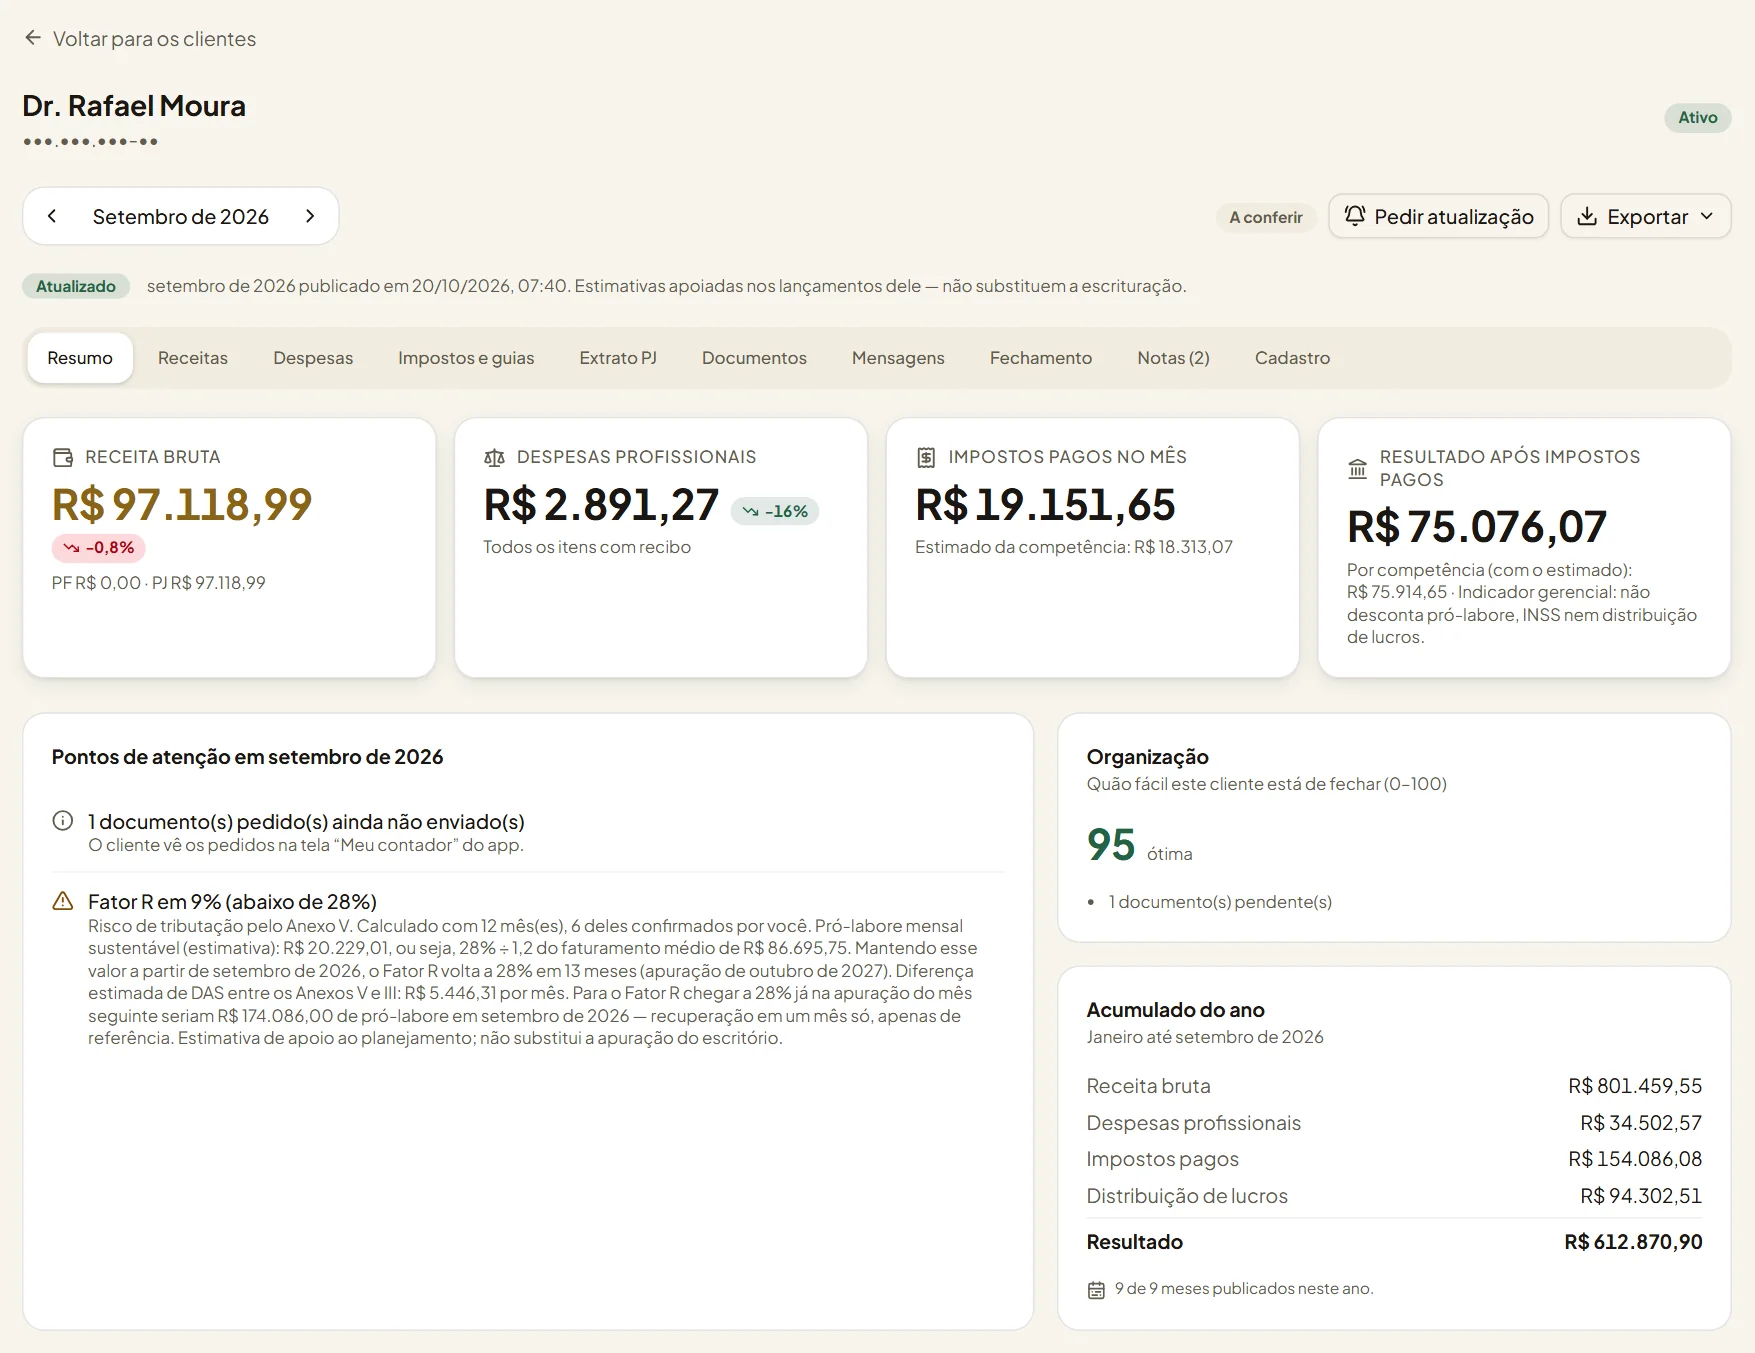
Task: Open the Extrato PJ tab
Action: click(618, 358)
